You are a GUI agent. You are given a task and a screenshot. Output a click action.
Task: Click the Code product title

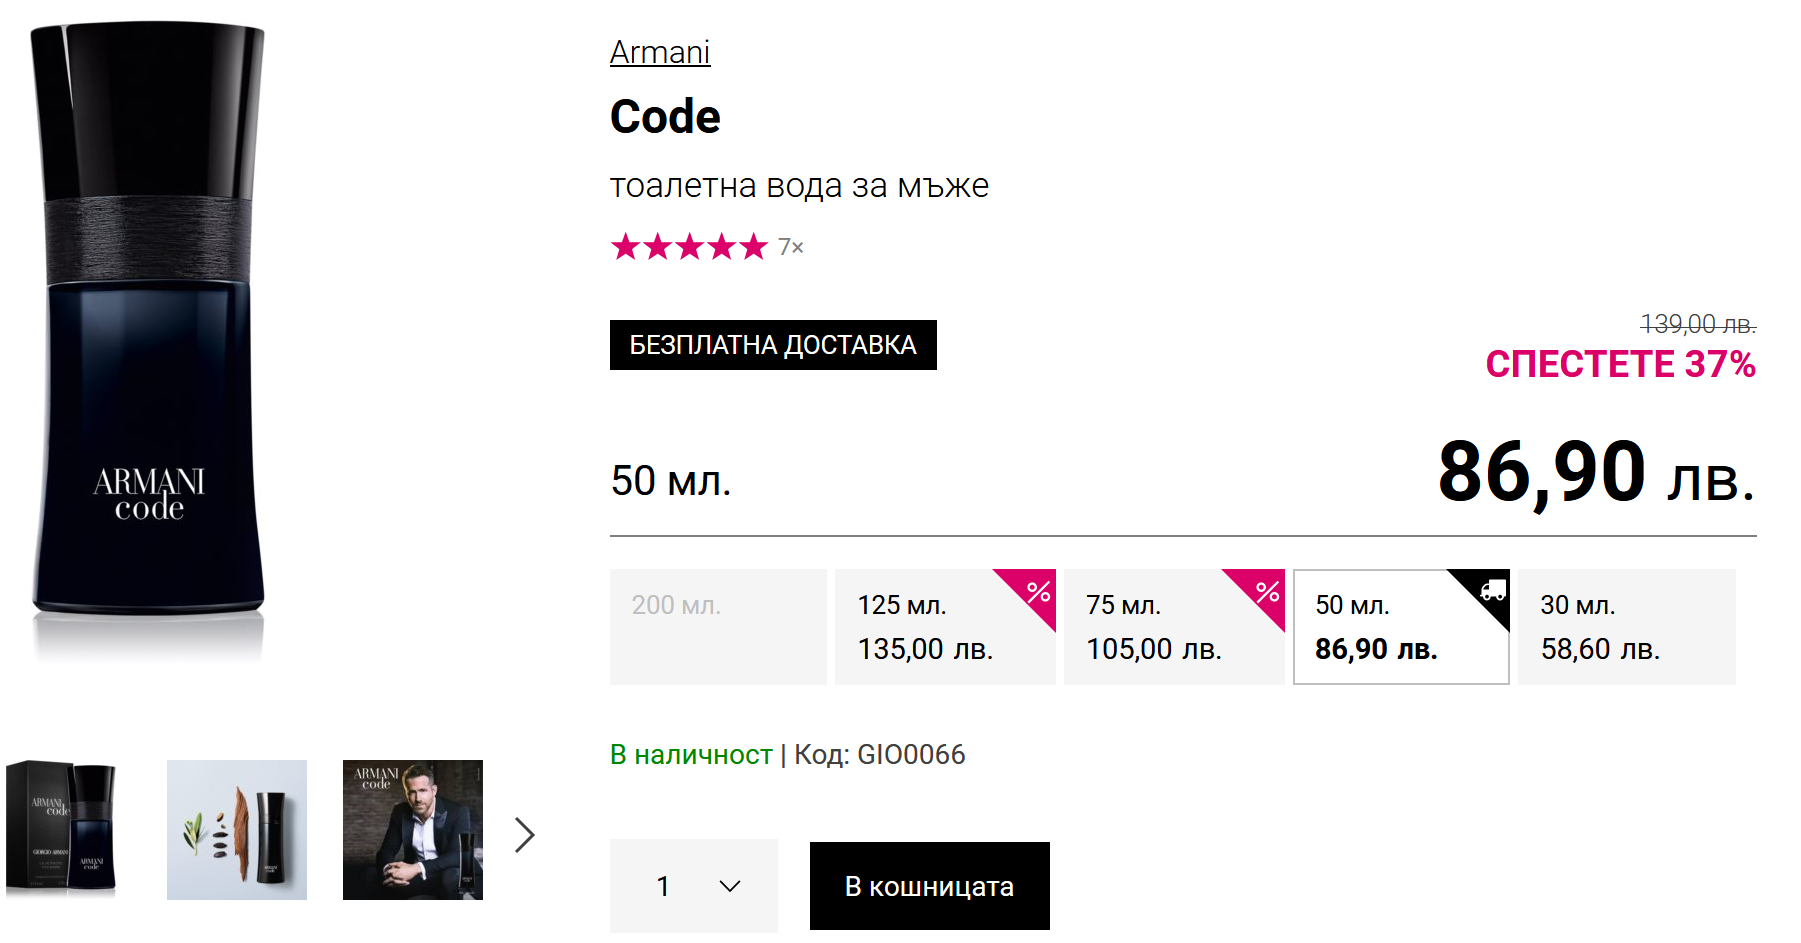665,117
